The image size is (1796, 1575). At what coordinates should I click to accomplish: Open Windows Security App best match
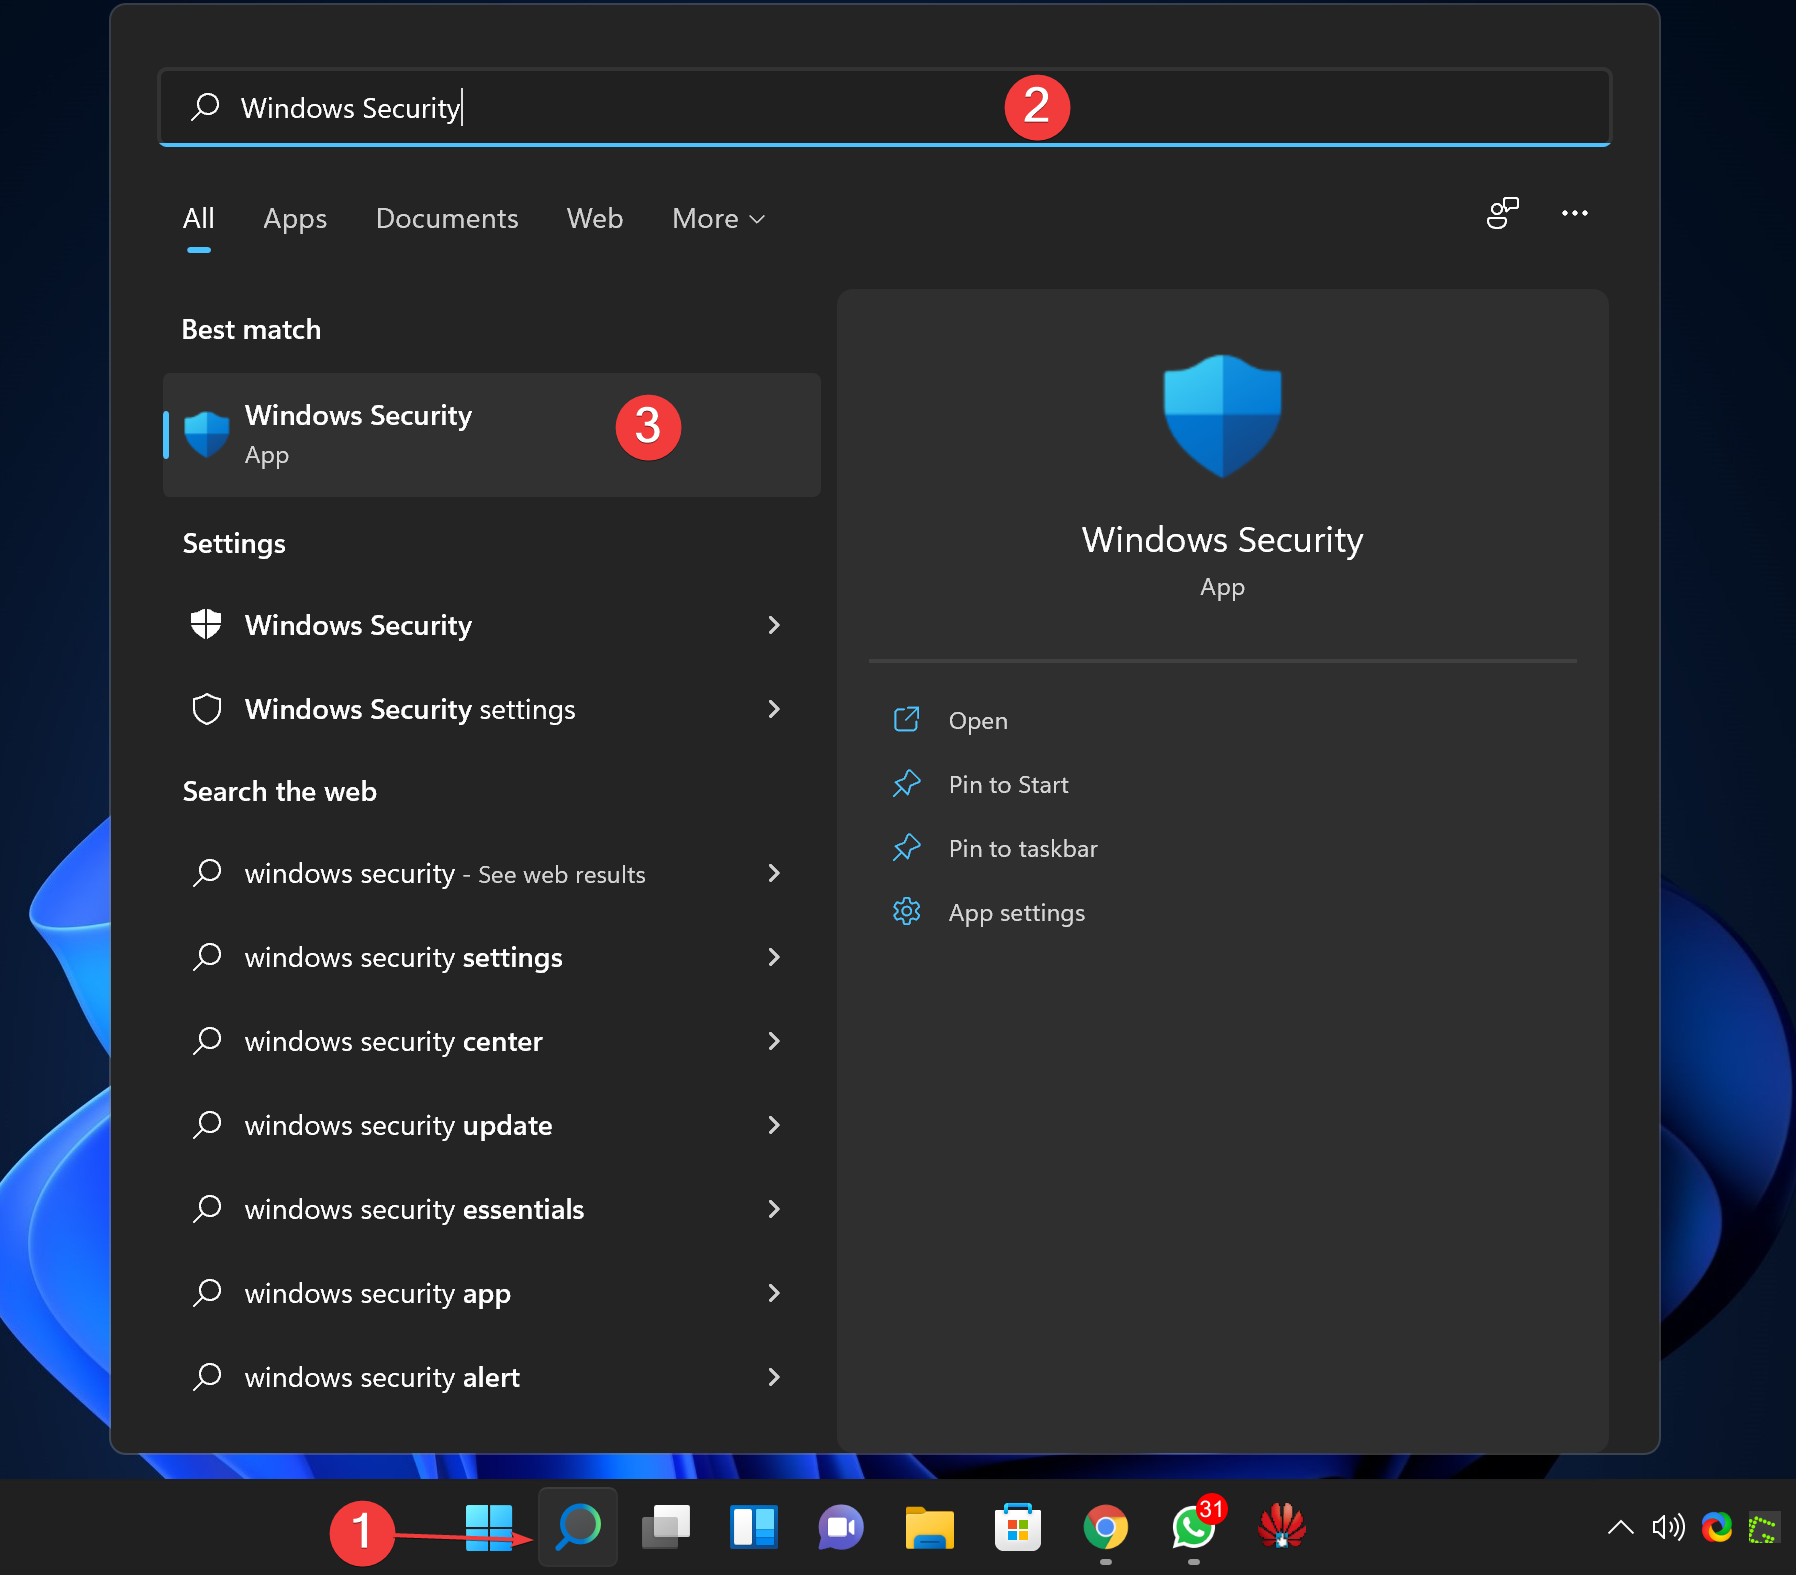[491, 435]
